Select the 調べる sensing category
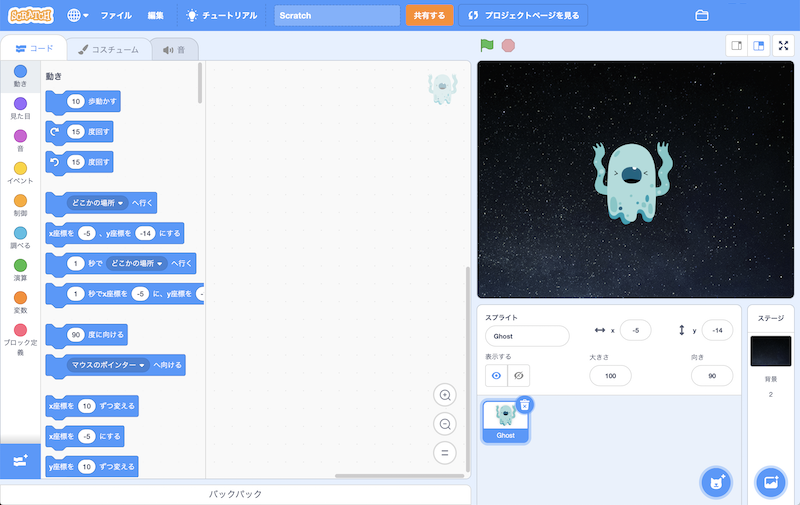The image size is (800, 505). [x=20, y=237]
